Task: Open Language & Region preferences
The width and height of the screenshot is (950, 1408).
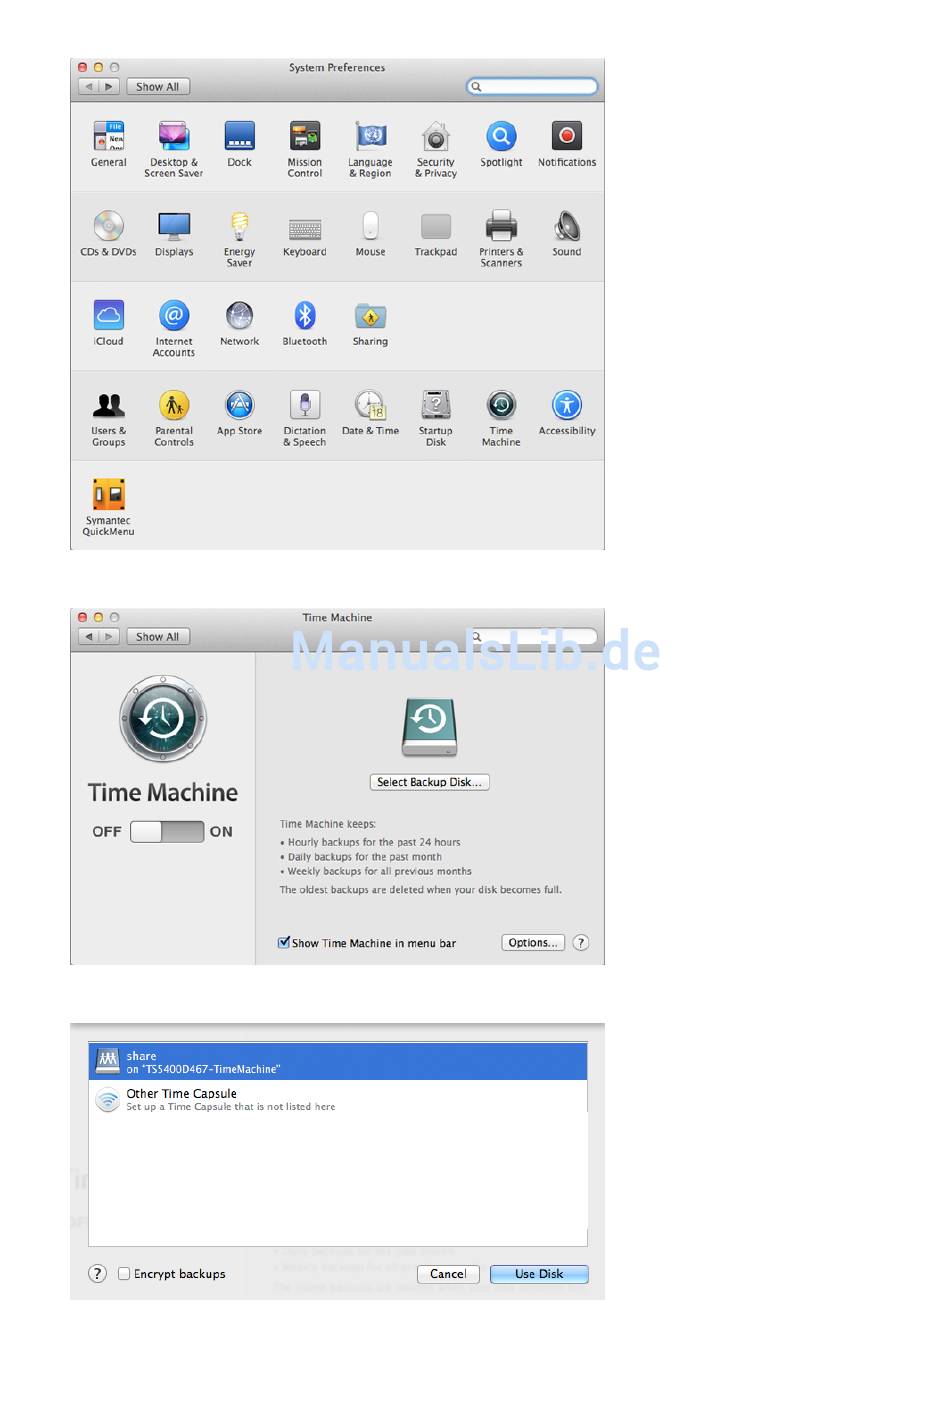Action: [370, 148]
